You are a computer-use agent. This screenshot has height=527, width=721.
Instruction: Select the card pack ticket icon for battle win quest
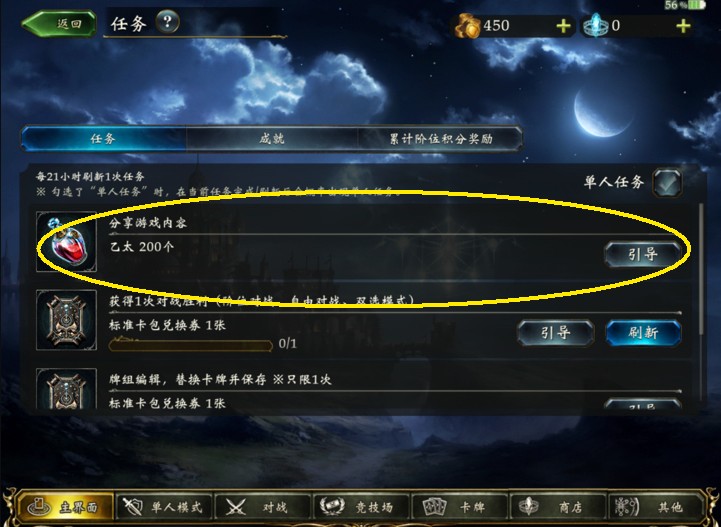pyautogui.click(x=66, y=320)
